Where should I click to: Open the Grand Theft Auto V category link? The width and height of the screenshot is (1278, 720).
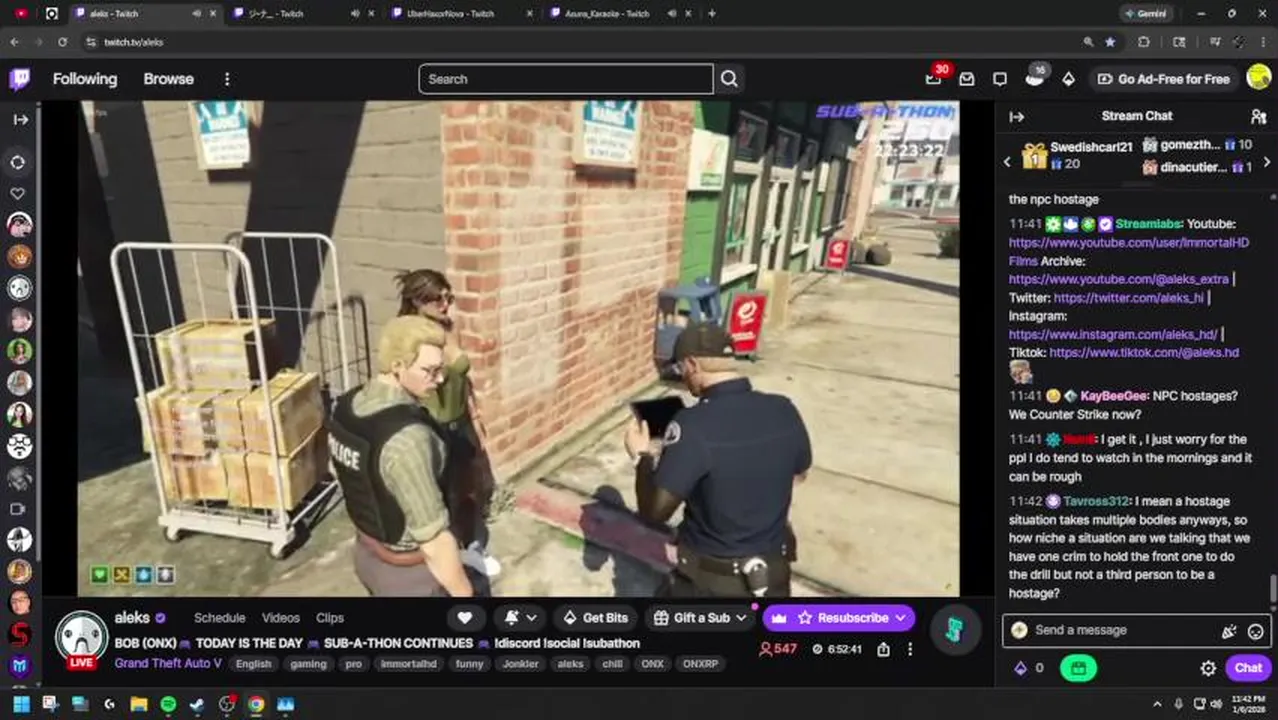(168, 663)
